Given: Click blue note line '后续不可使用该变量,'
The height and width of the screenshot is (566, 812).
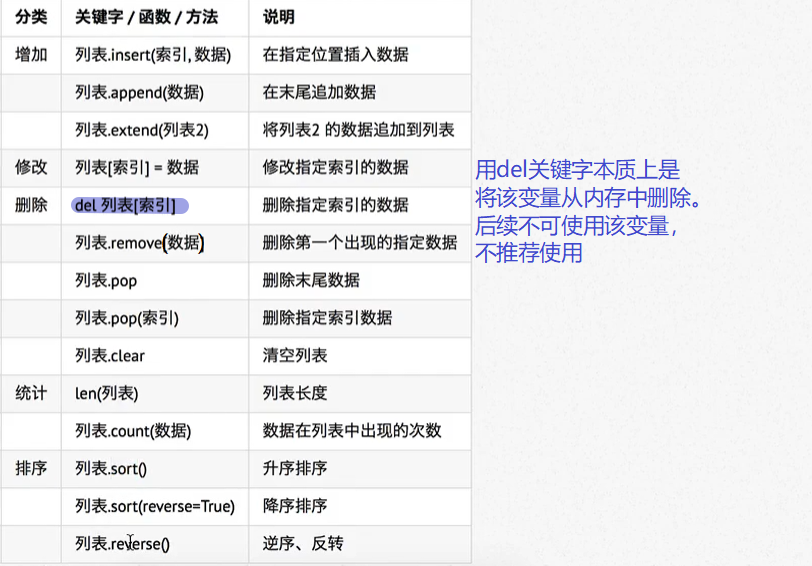Looking at the screenshot, I should (576, 225).
